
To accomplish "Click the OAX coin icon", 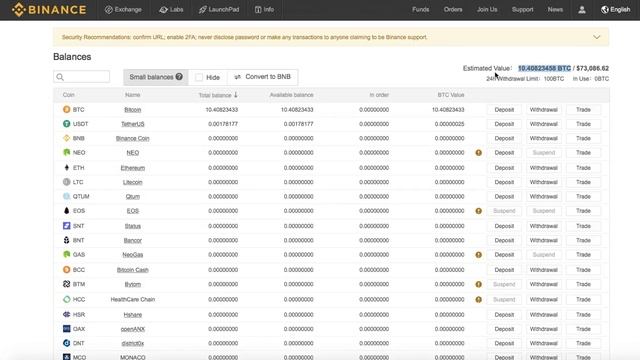I will 67,329.
